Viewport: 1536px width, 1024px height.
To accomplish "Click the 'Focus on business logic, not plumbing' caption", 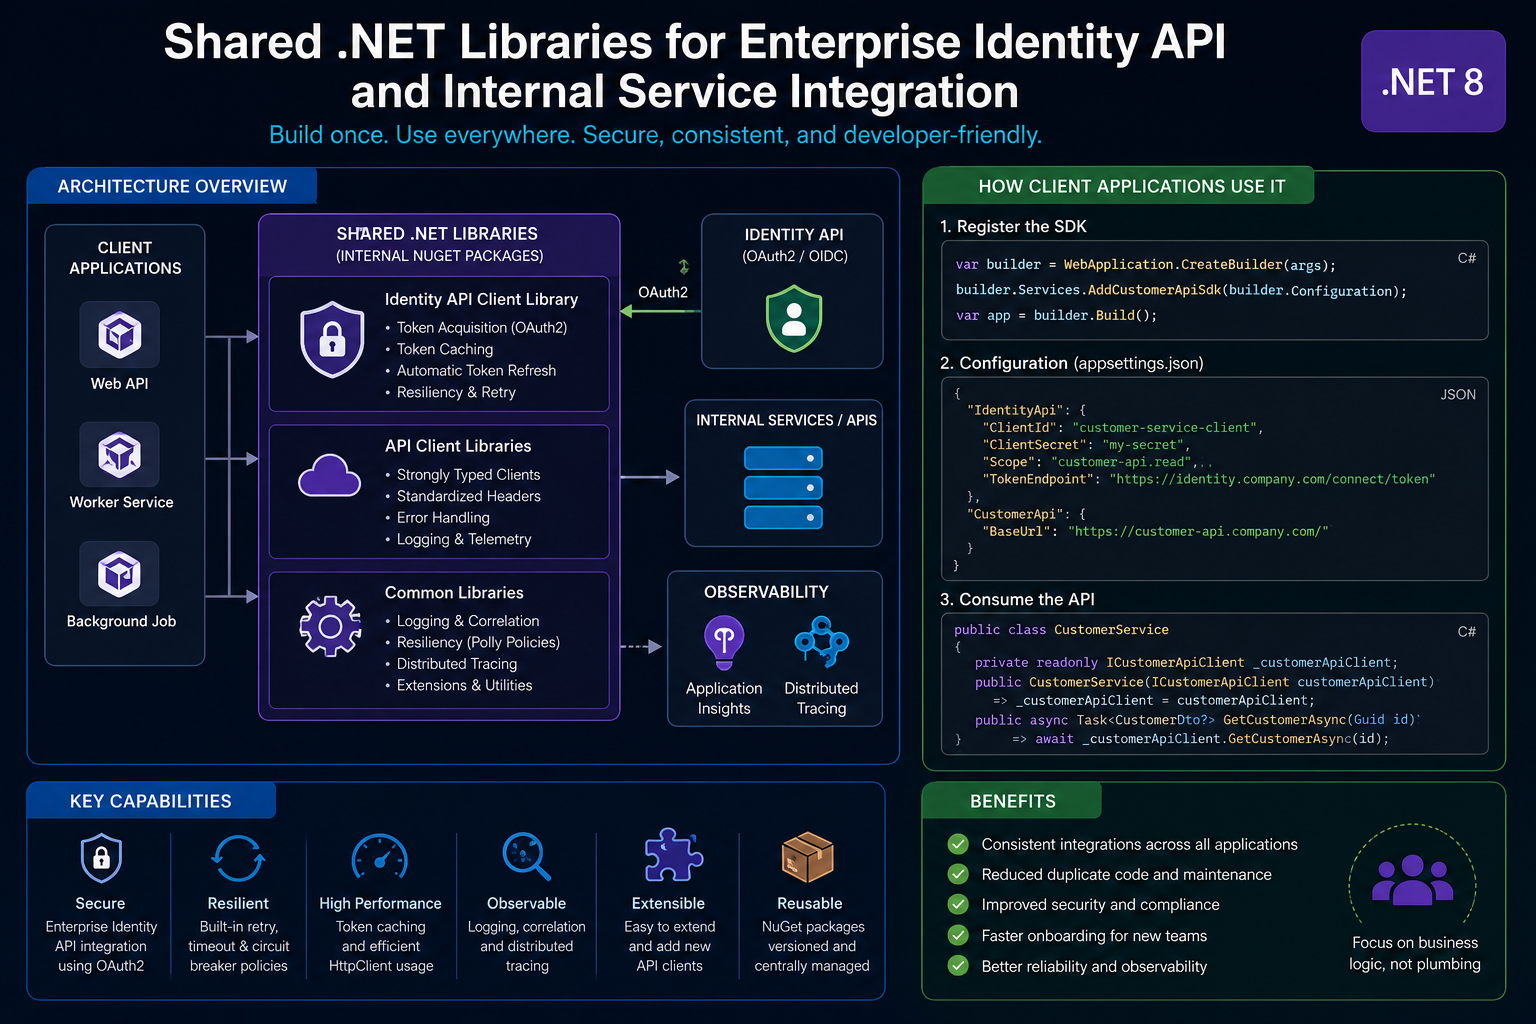I will tap(1414, 953).
